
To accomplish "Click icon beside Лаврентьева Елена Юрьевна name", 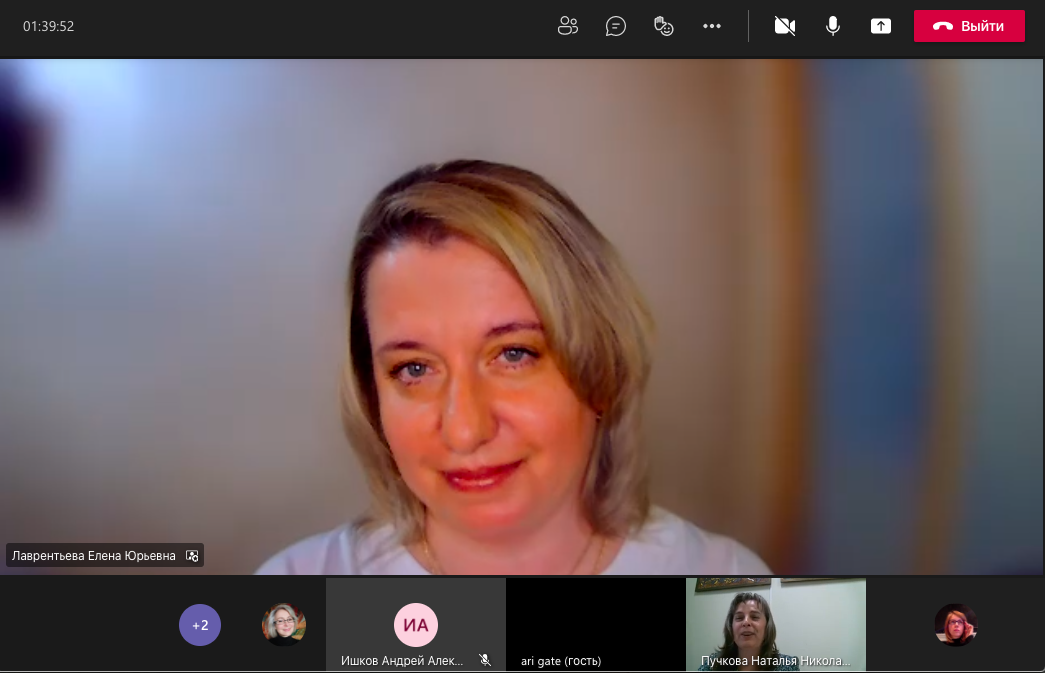I will pyautogui.click(x=193, y=556).
